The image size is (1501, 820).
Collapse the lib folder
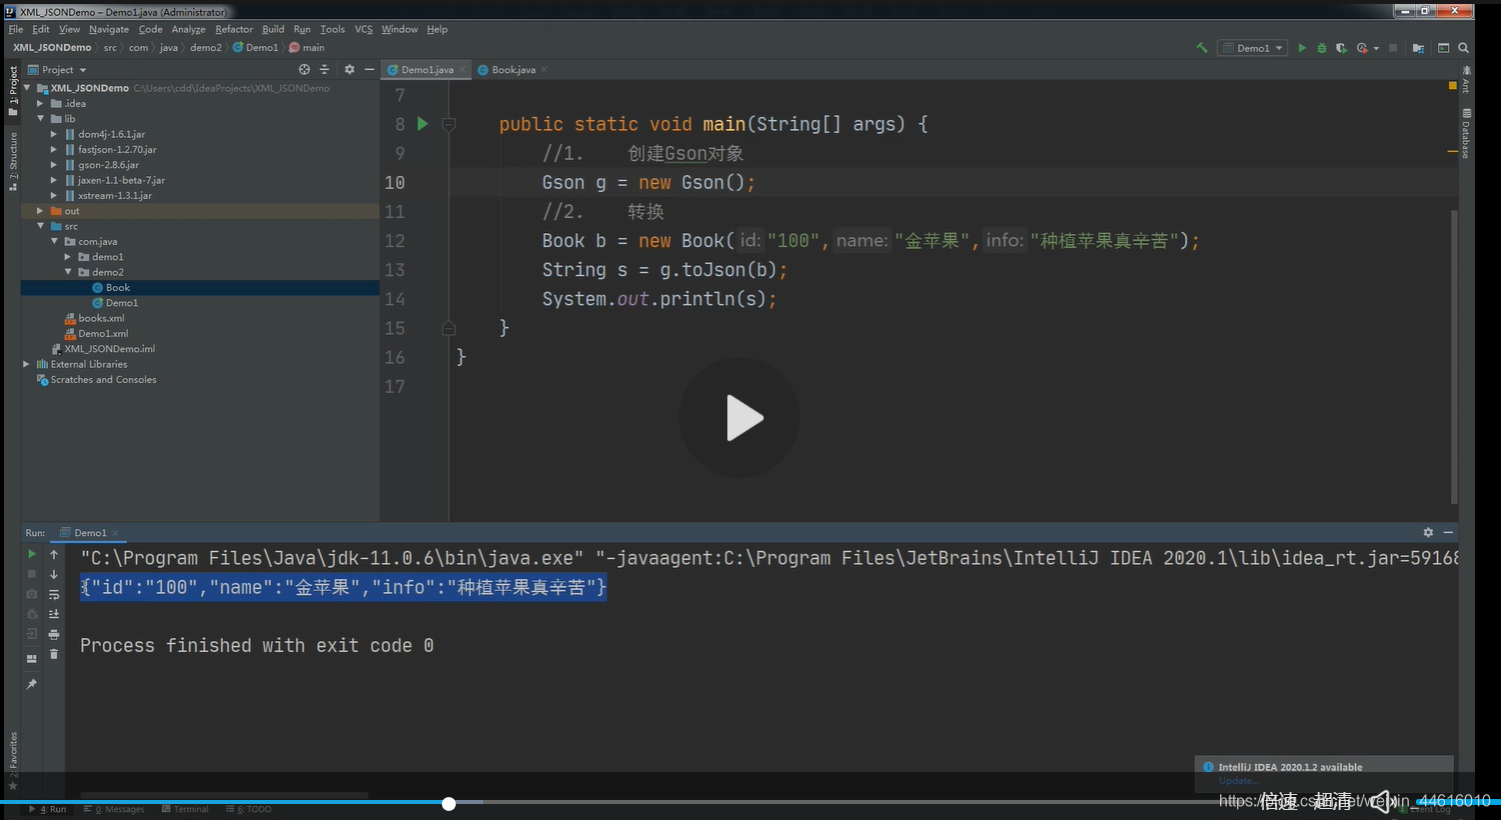pyautogui.click(x=40, y=119)
